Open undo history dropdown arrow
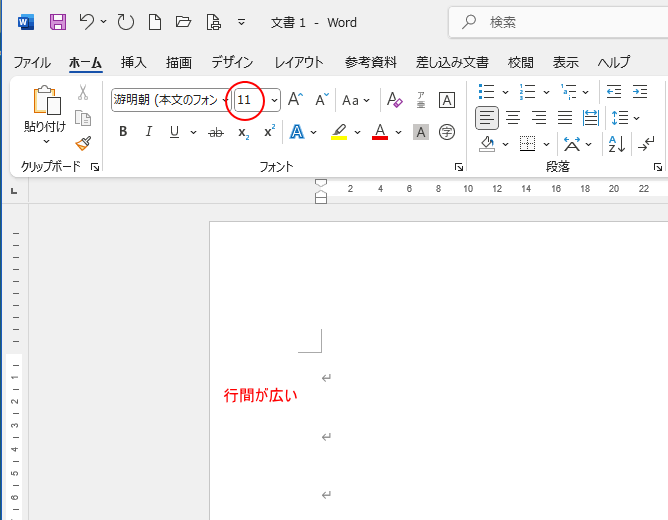This screenshot has width=668, height=520. tap(104, 21)
